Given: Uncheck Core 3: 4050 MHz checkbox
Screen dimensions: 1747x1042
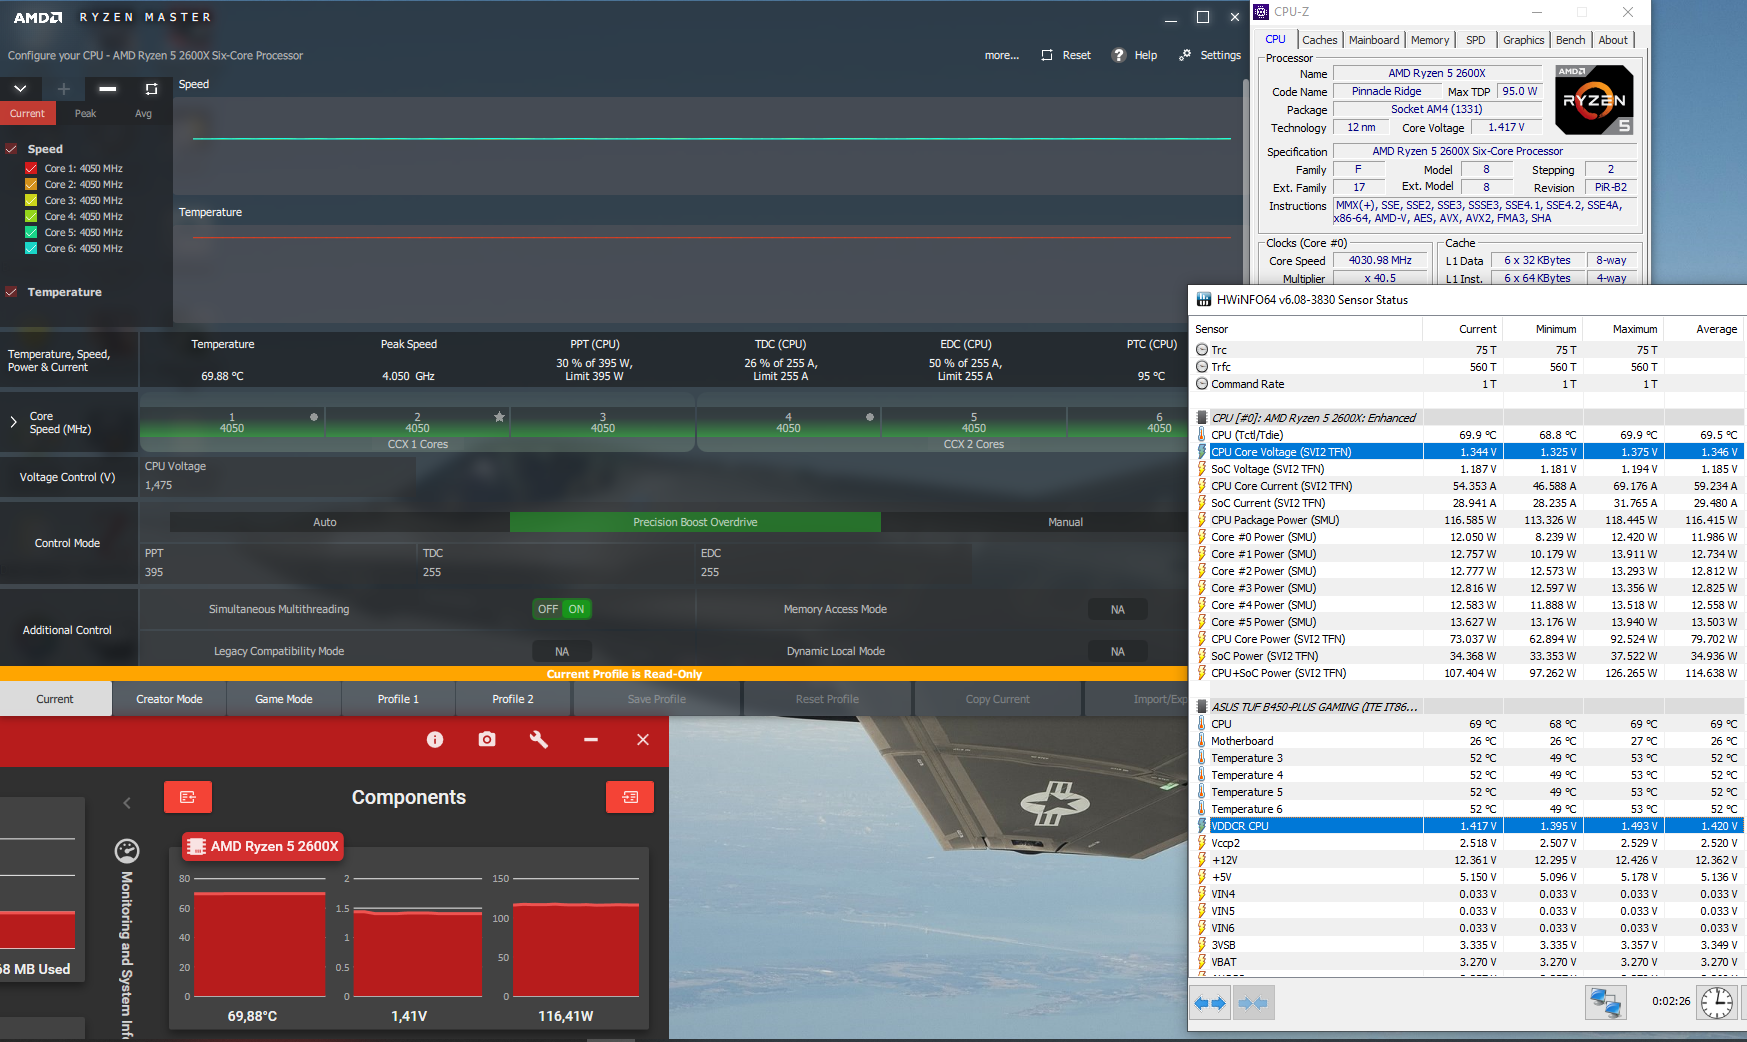Looking at the screenshot, I should click(31, 200).
